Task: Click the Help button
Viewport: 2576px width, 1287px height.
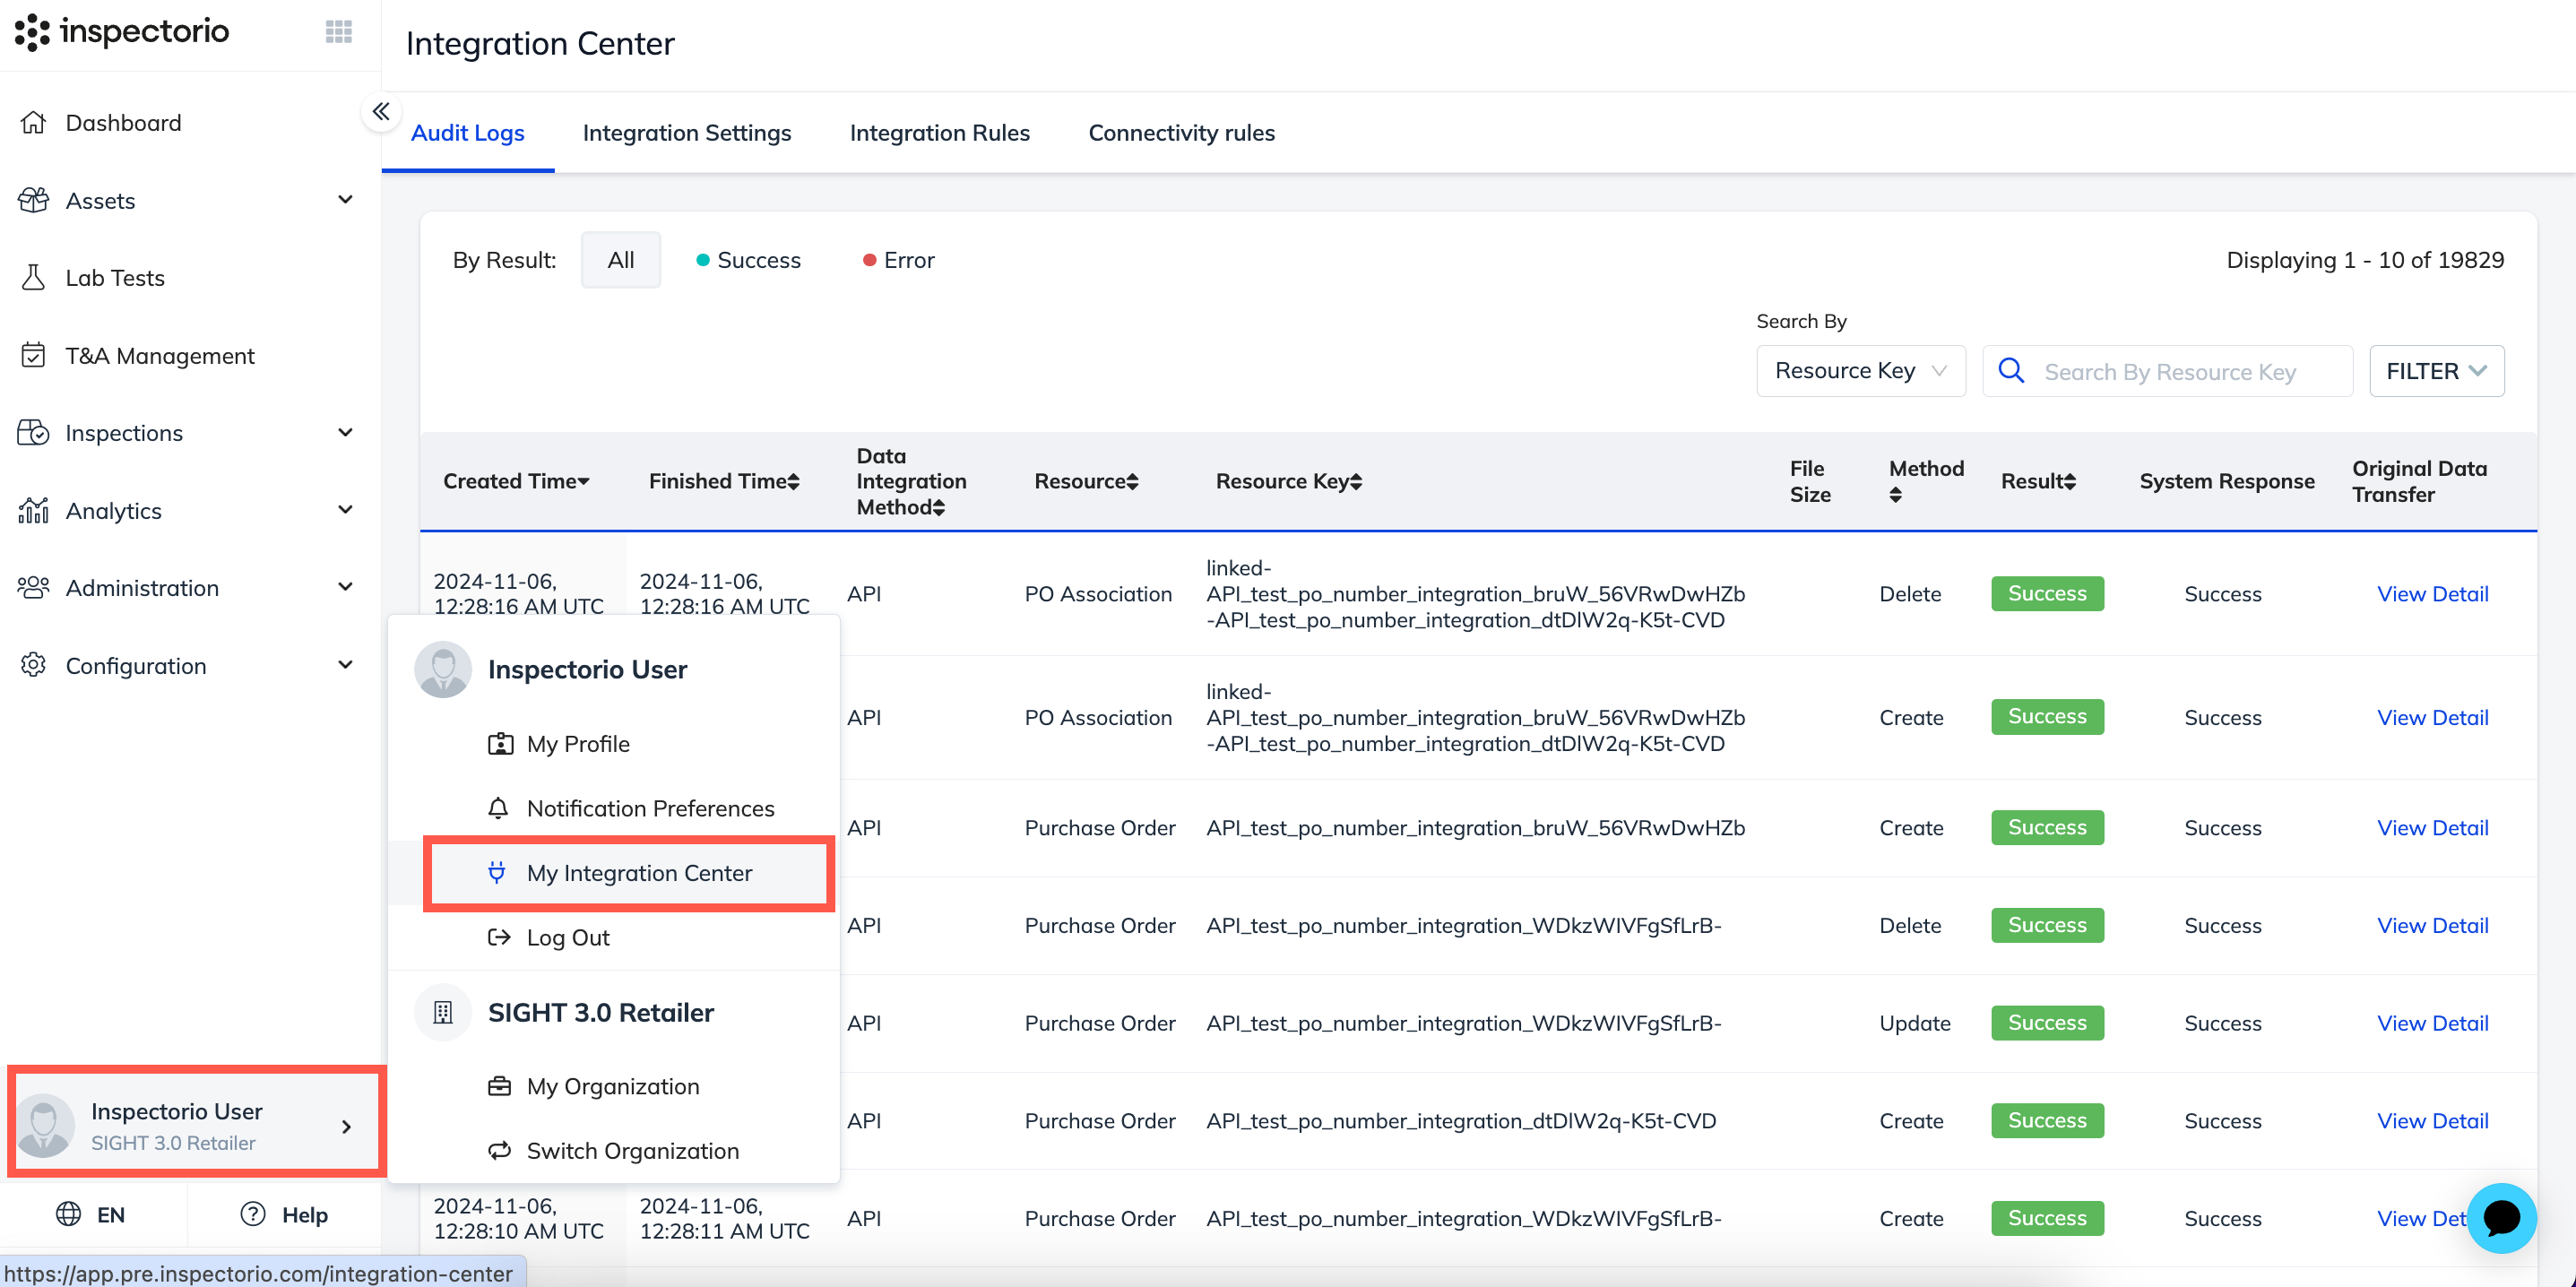Action: point(285,1214)
